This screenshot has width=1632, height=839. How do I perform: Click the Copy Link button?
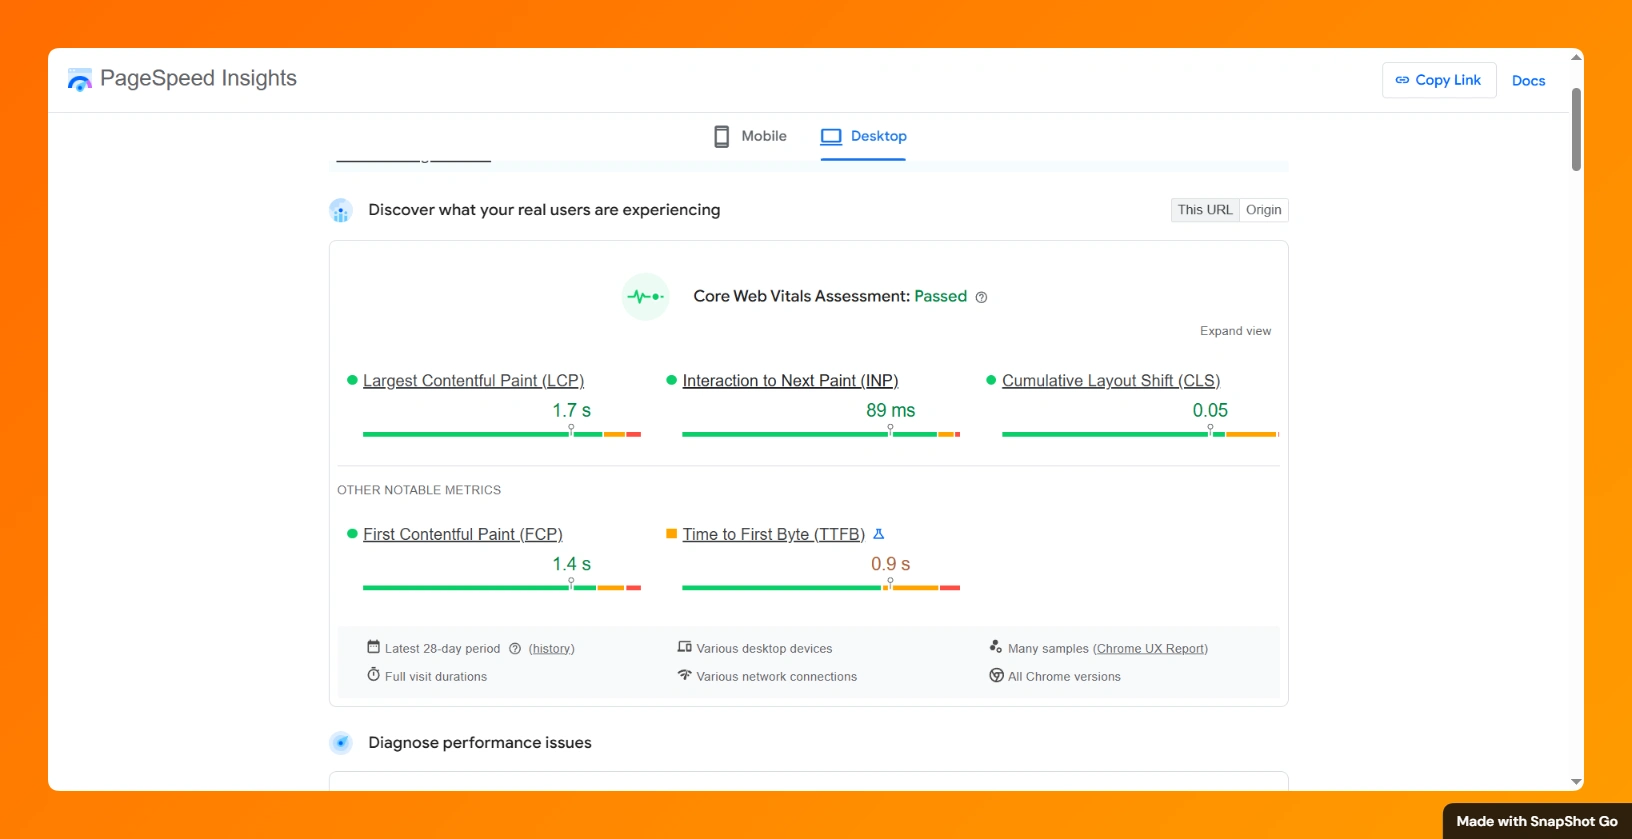tap(1438, 80)
